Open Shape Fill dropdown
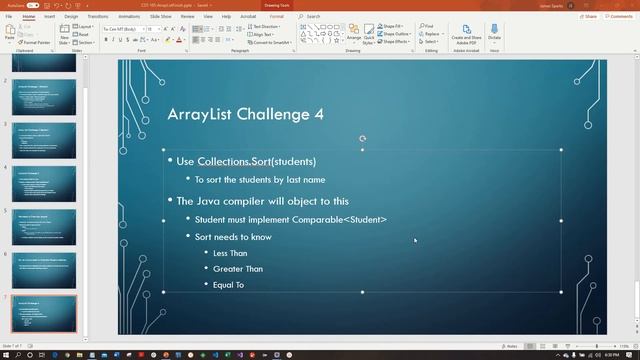The height and width of the screenshot is (360, 640). coord(390,27)
